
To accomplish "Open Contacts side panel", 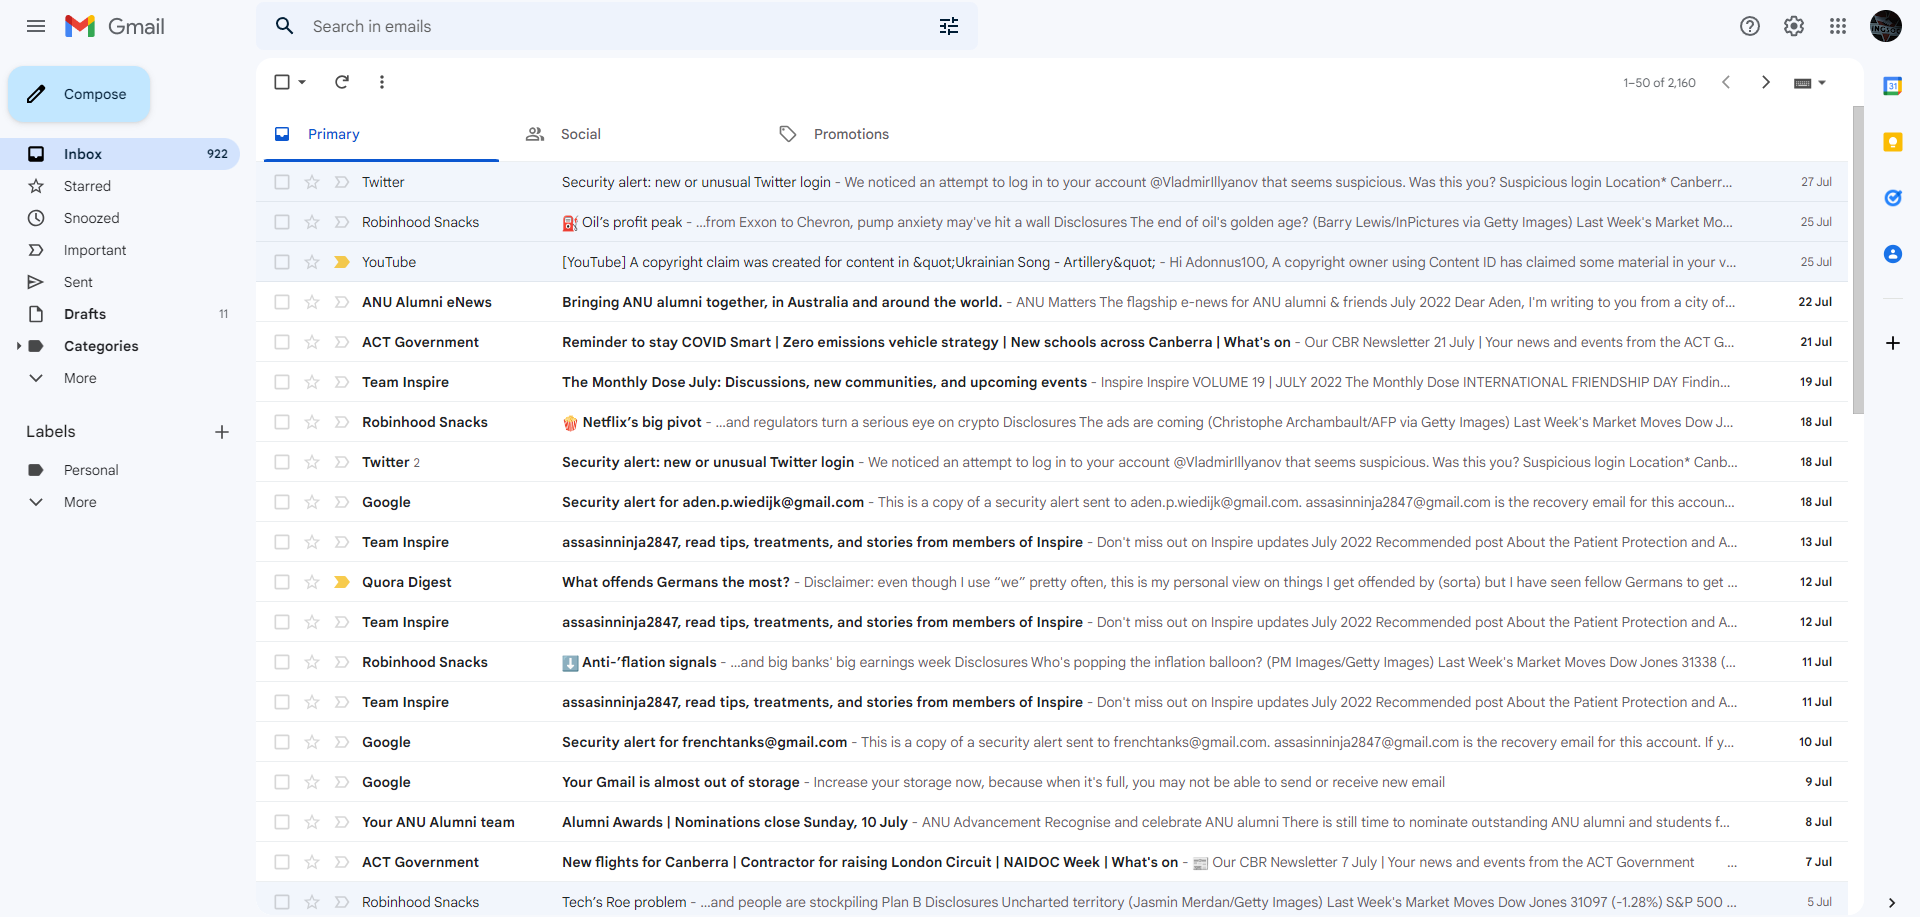I will click(x=1893, y=254).
